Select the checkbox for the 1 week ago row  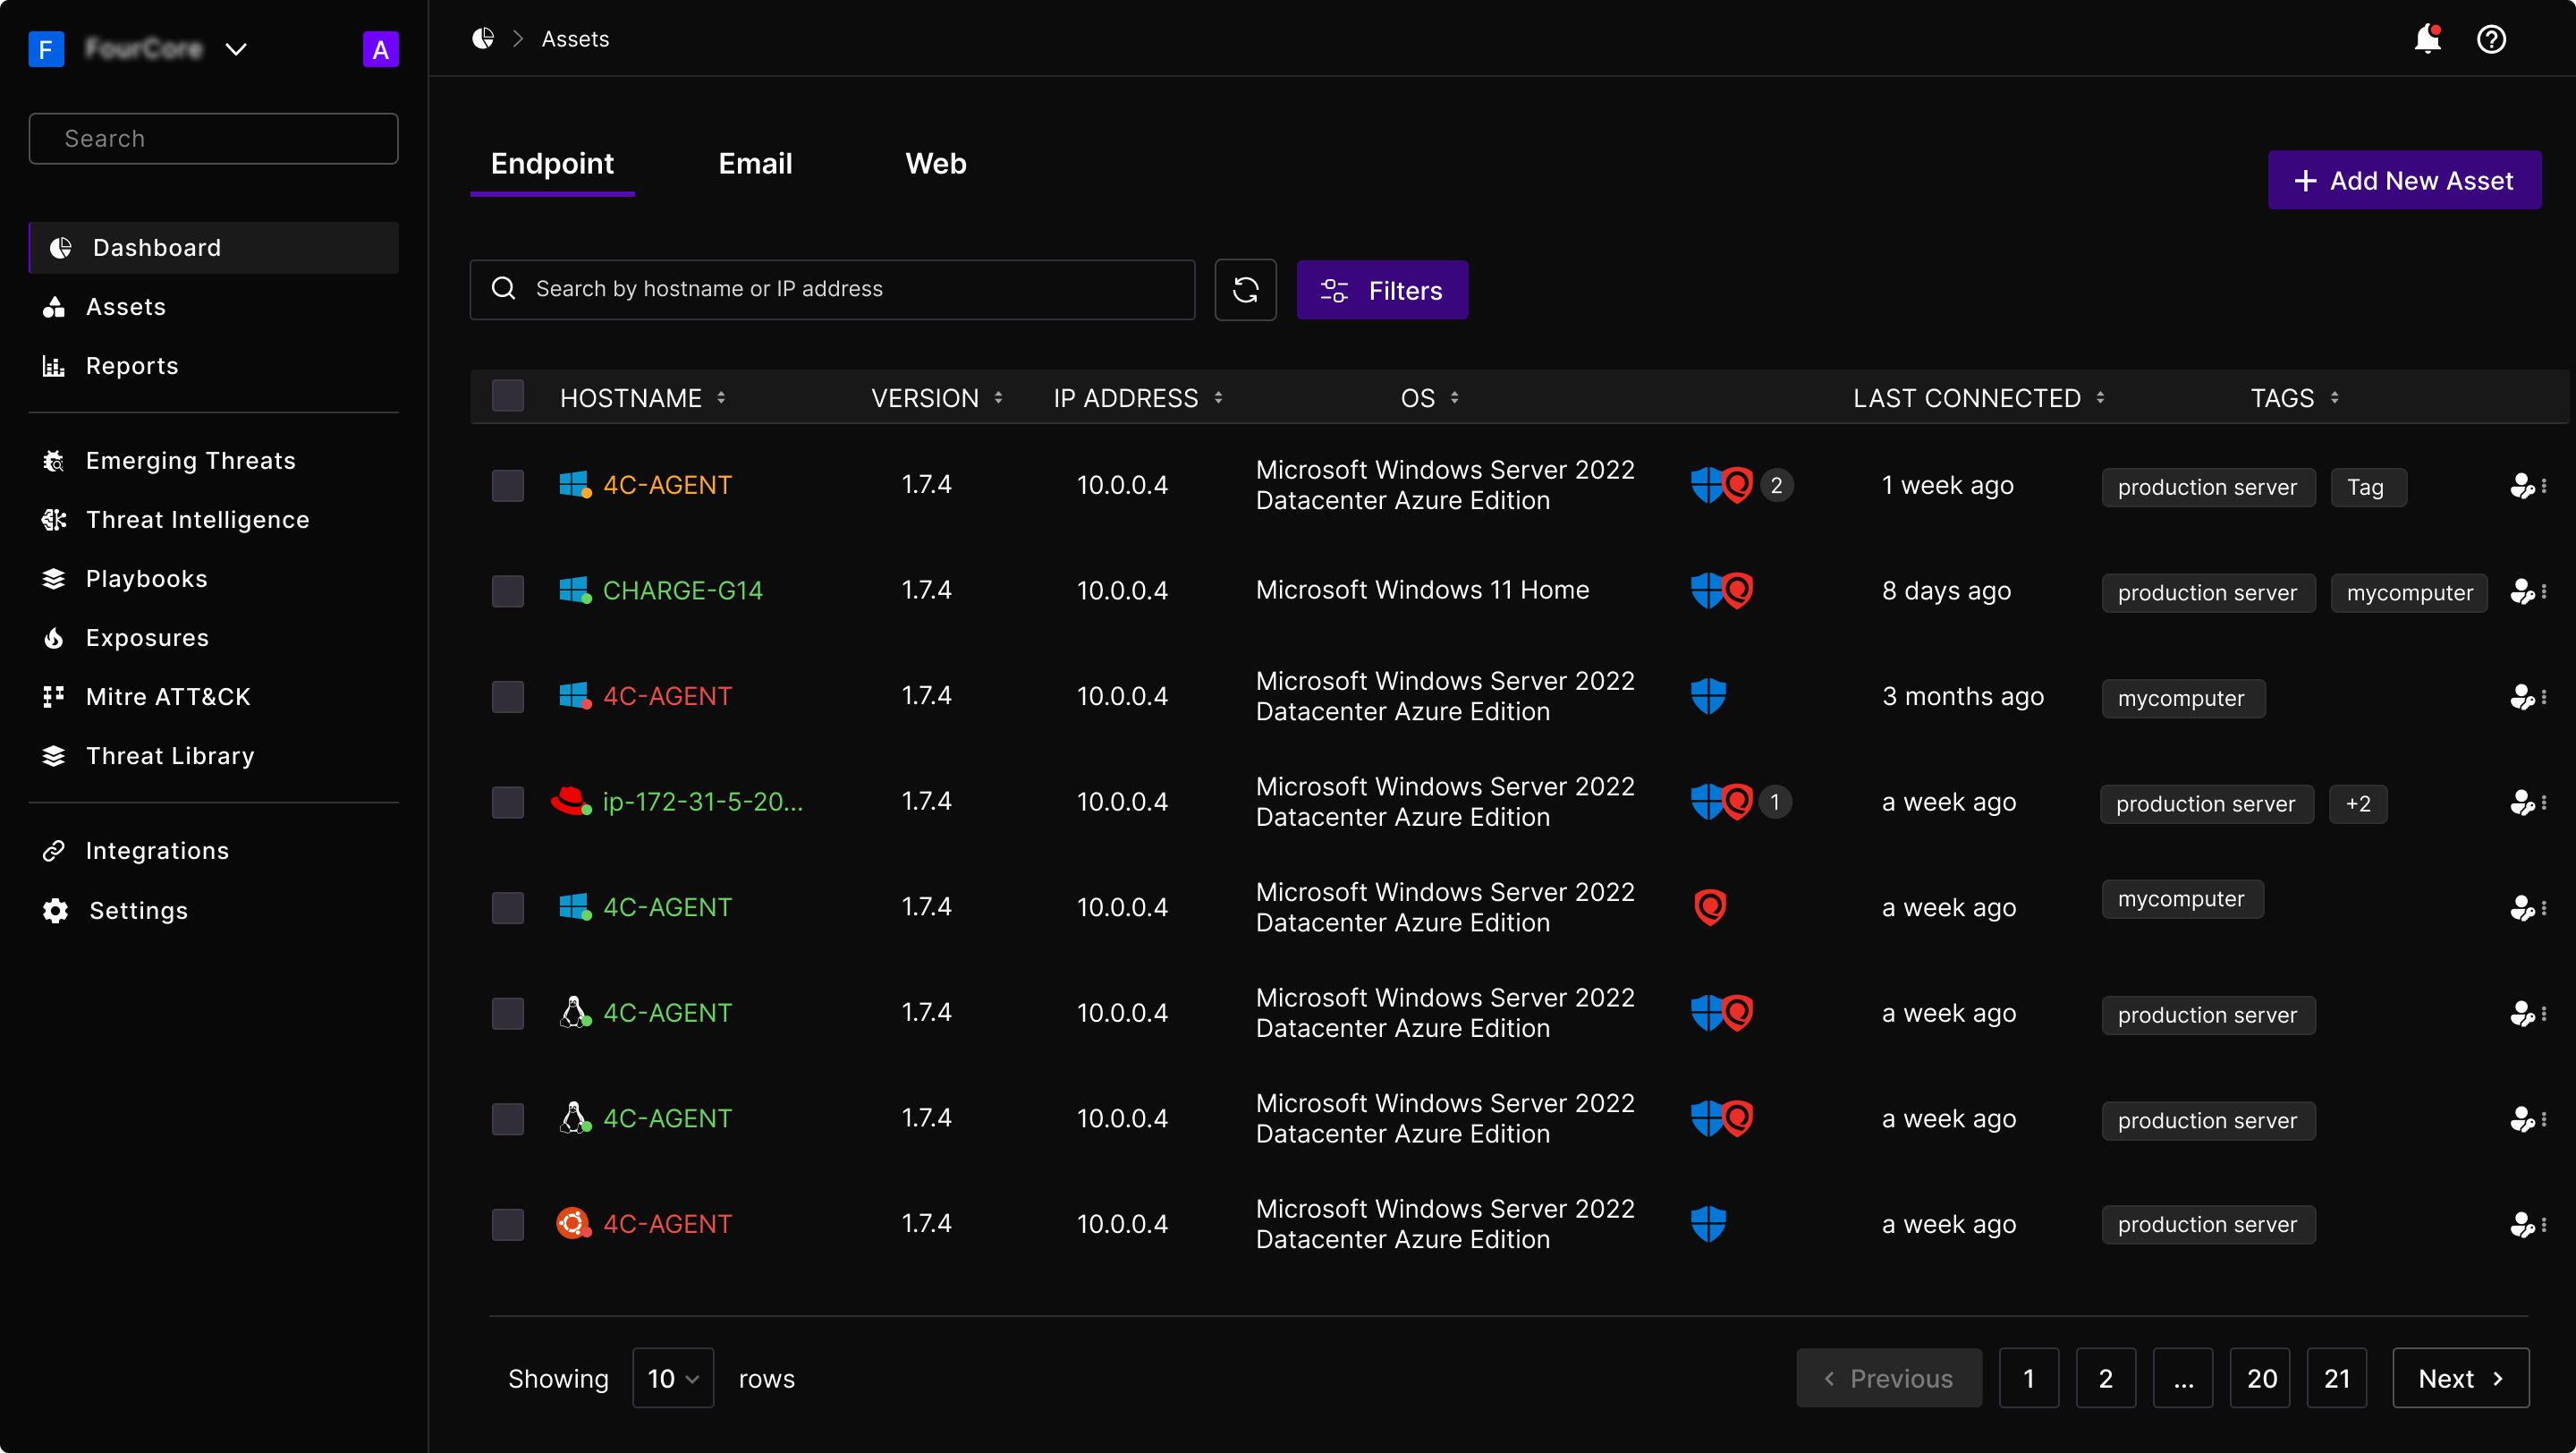(508, 486)
